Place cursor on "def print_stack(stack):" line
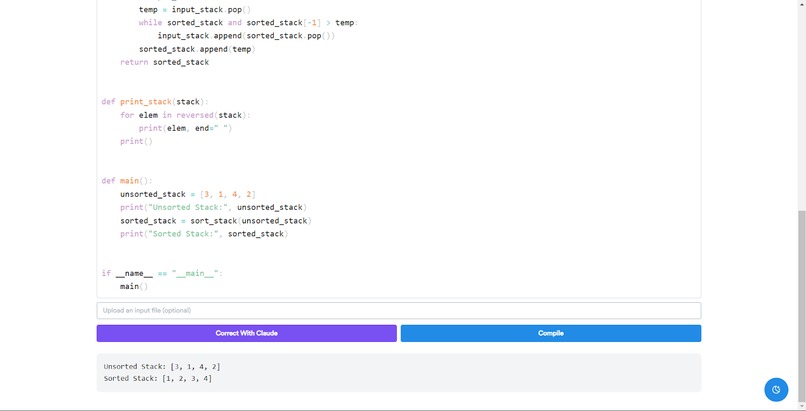 point(155,102)
